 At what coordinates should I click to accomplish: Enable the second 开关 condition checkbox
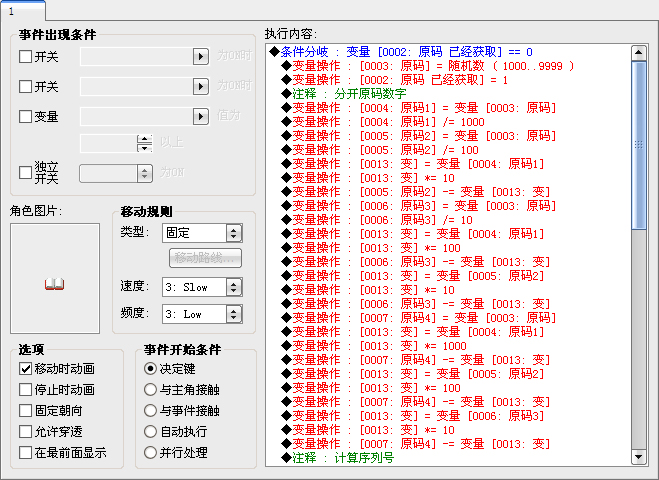[26, 87]
